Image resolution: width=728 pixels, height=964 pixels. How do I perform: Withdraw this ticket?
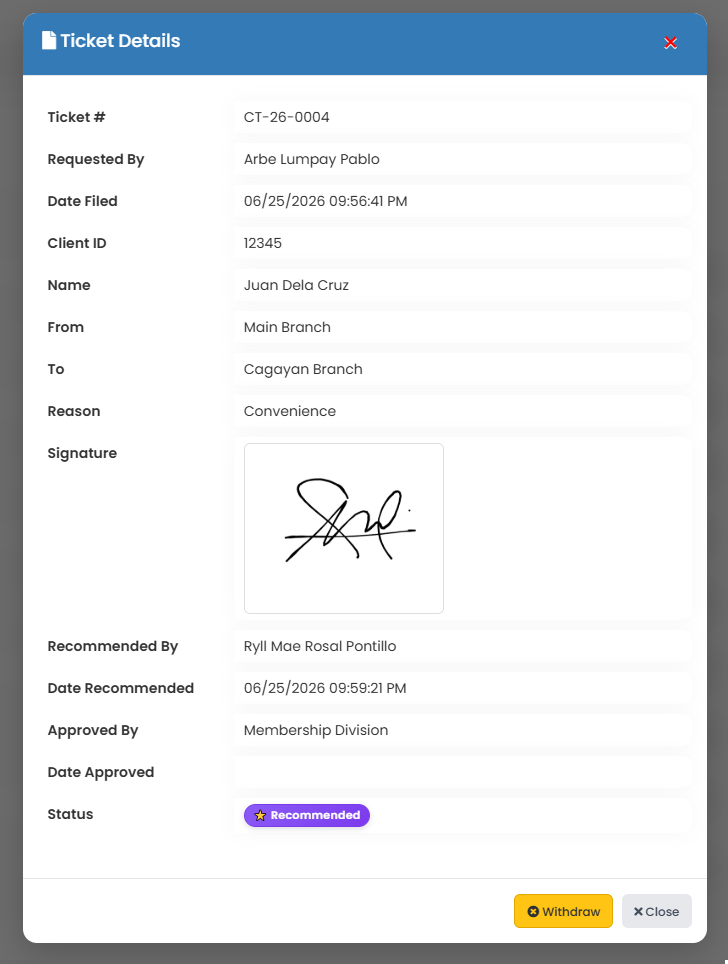tap(563, 911)
